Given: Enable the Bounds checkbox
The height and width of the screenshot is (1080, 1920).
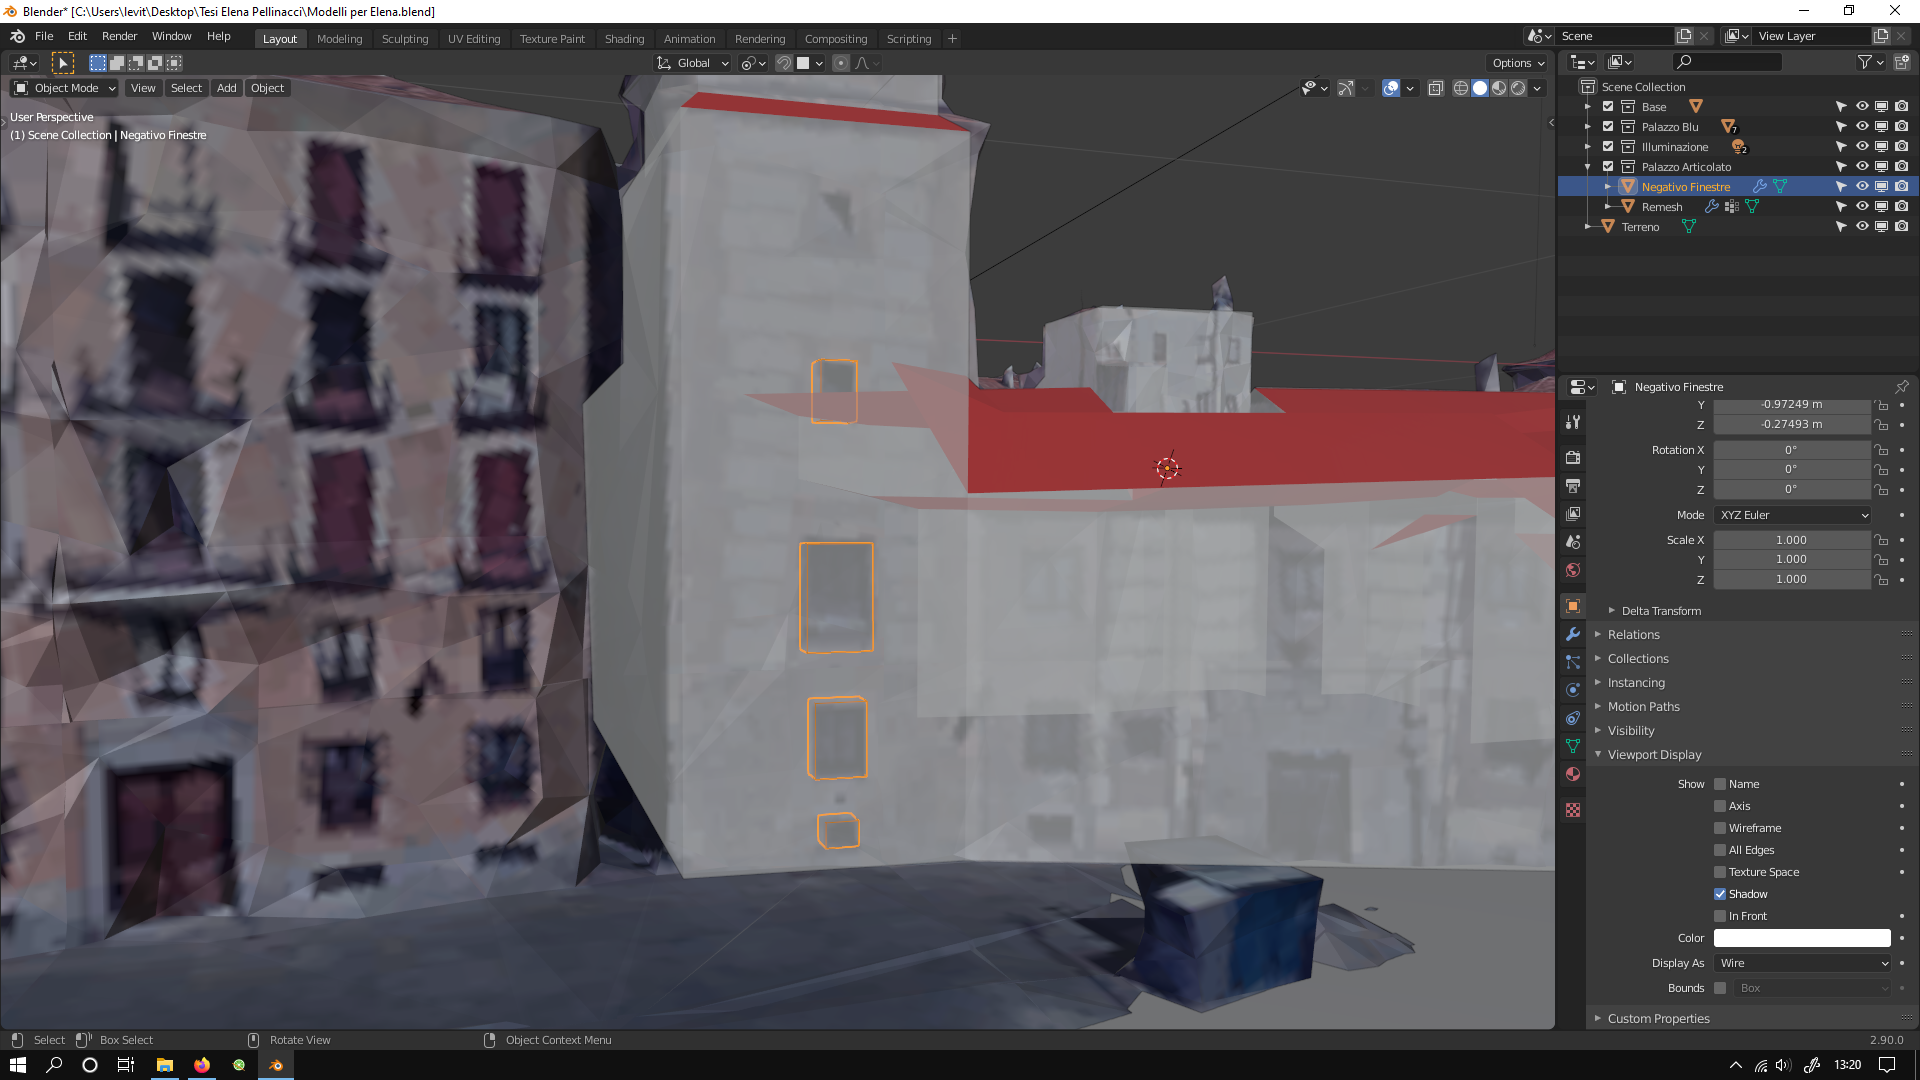Looking at the screenshot, I should pyautogui.click(x=1720, y=988).
